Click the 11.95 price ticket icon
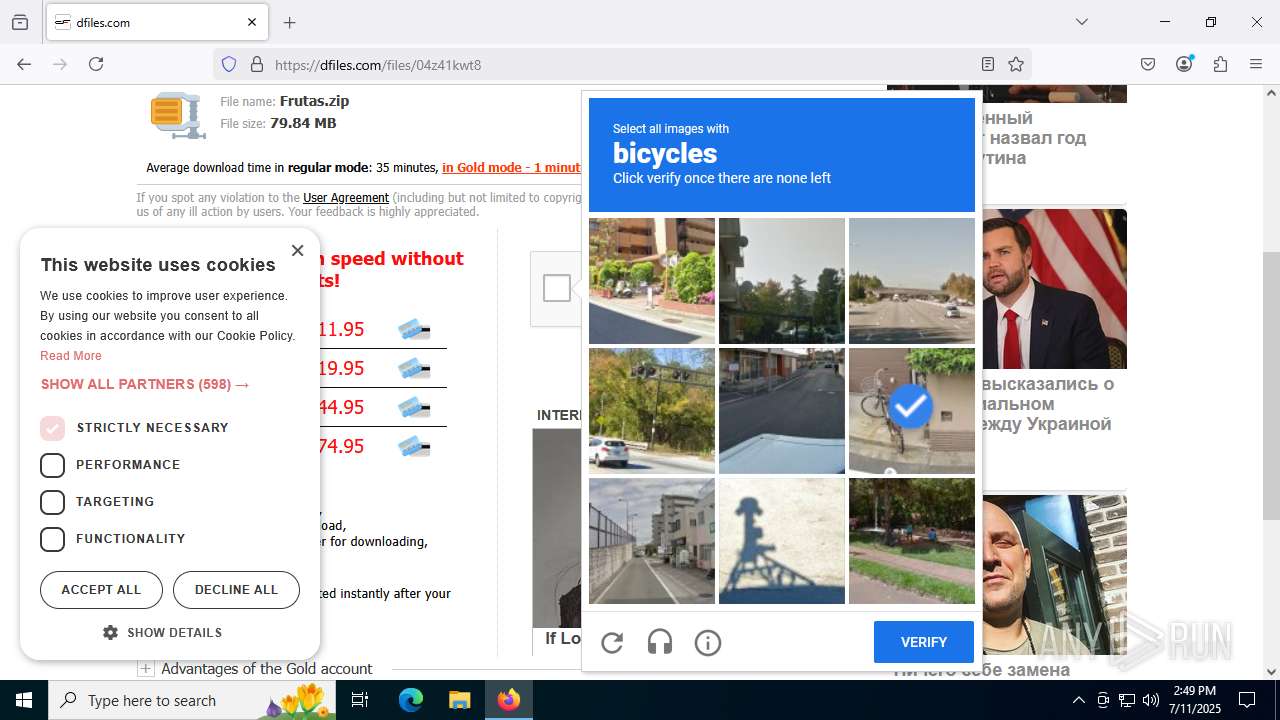The height and width of the screenshot is (720, 1280). (x=414, y=330)
